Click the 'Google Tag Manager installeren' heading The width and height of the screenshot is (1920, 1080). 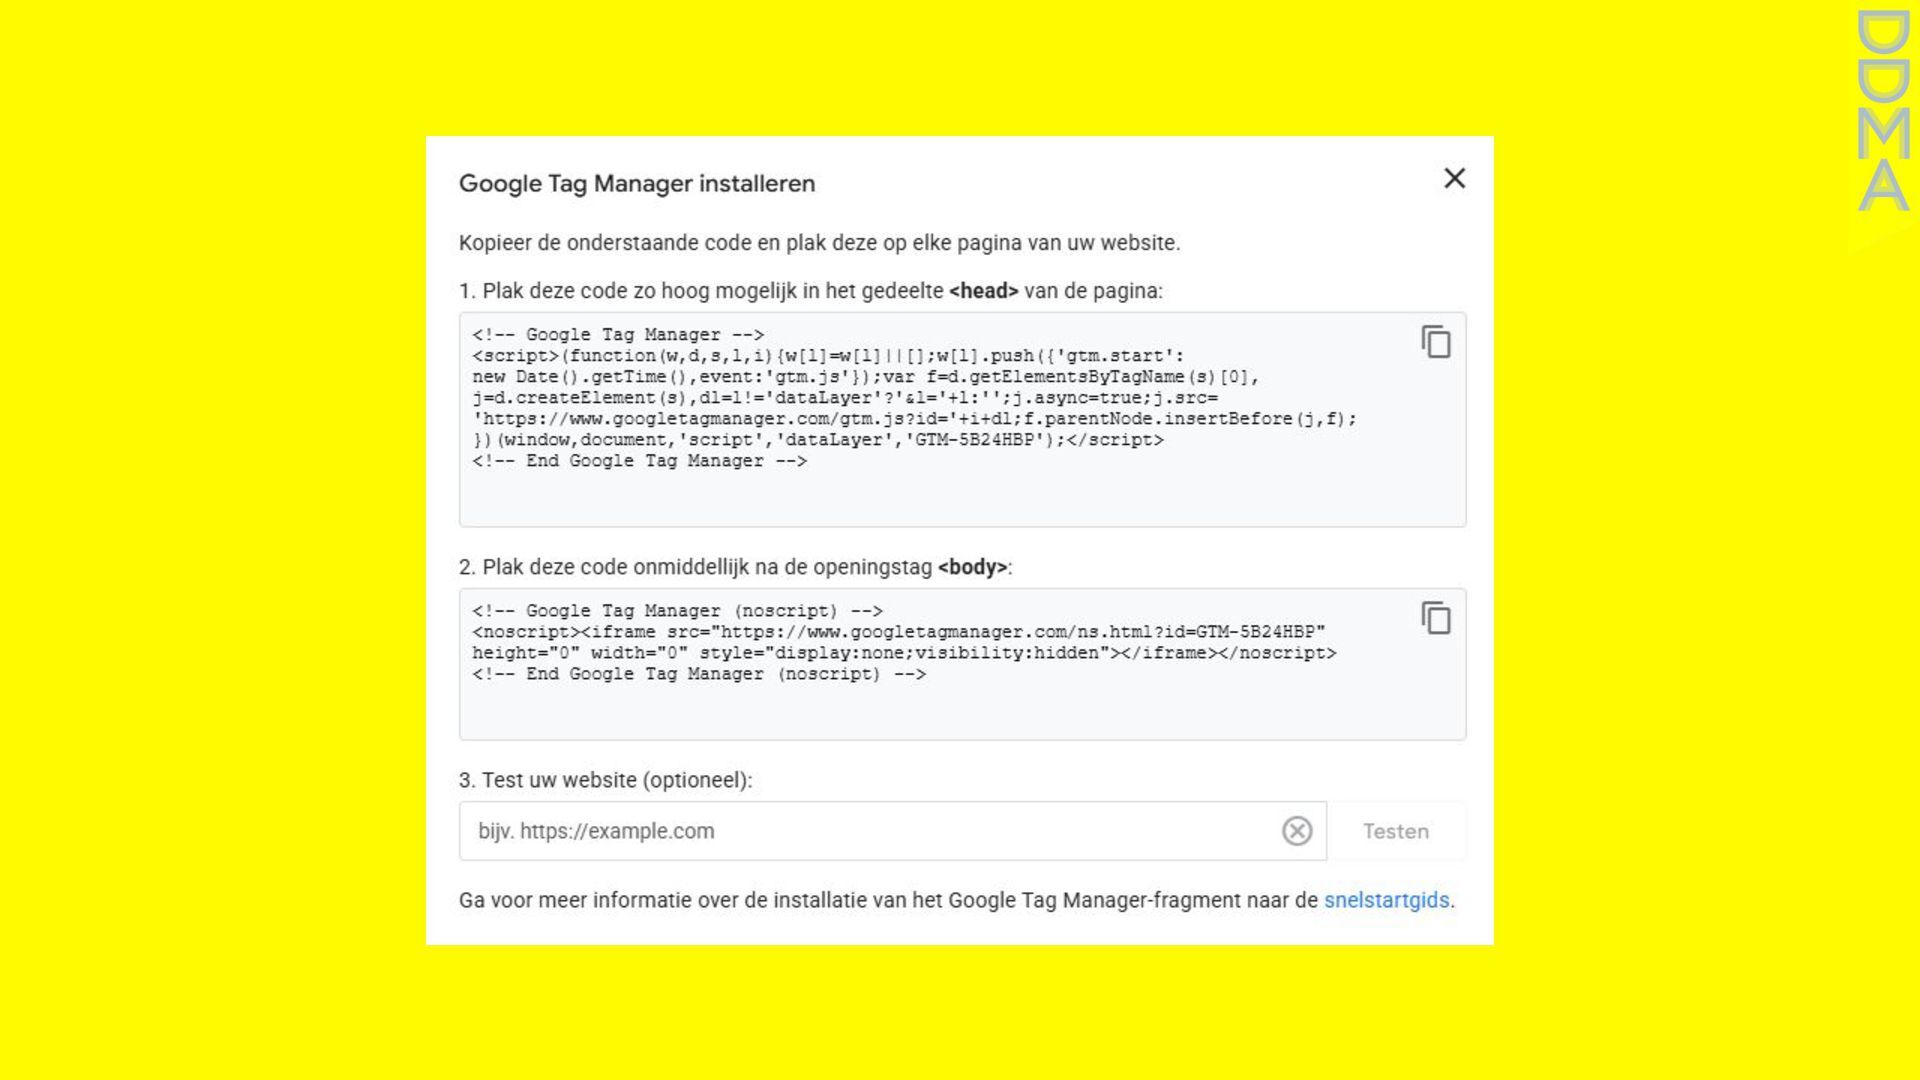(x=637, y=184)
